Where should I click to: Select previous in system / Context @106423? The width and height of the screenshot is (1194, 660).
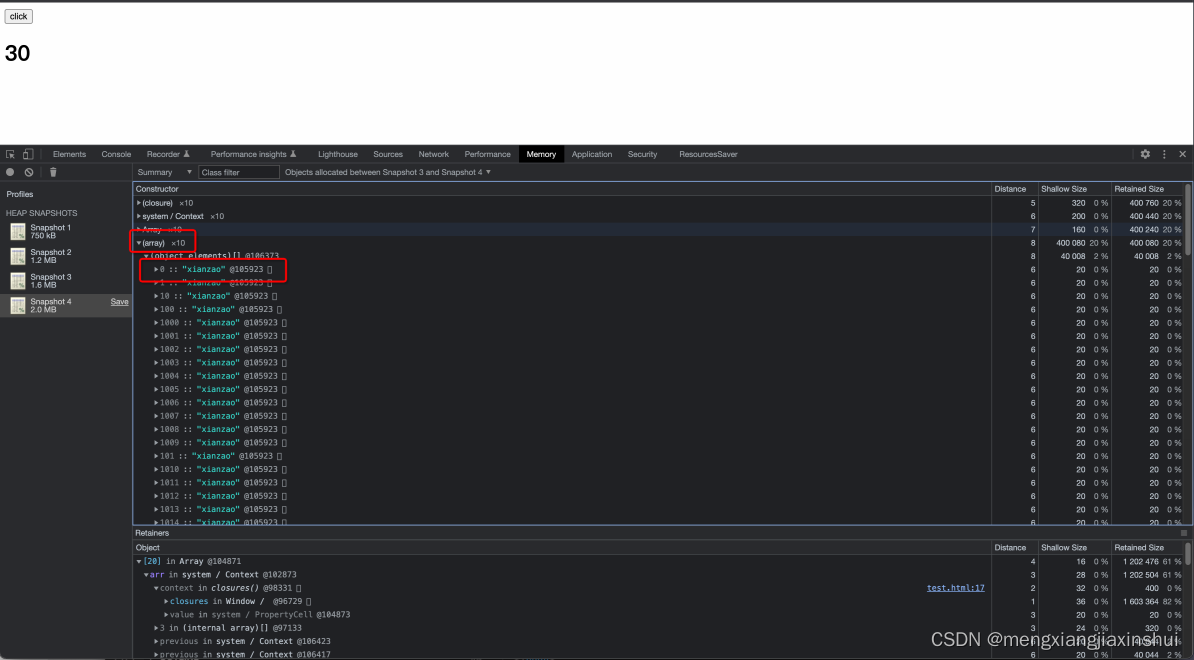[659, 642]
